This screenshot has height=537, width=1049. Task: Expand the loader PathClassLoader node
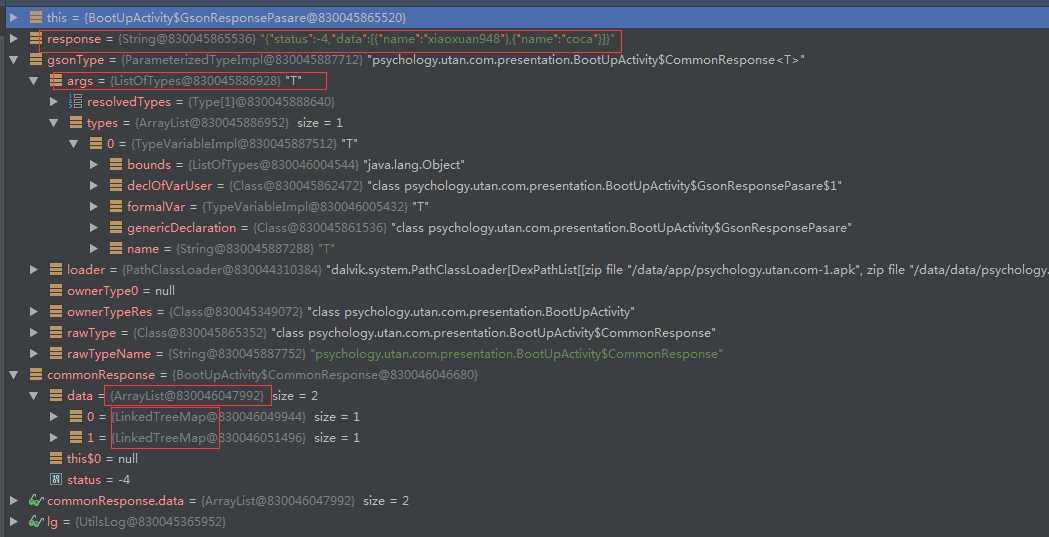coord(34,270)
